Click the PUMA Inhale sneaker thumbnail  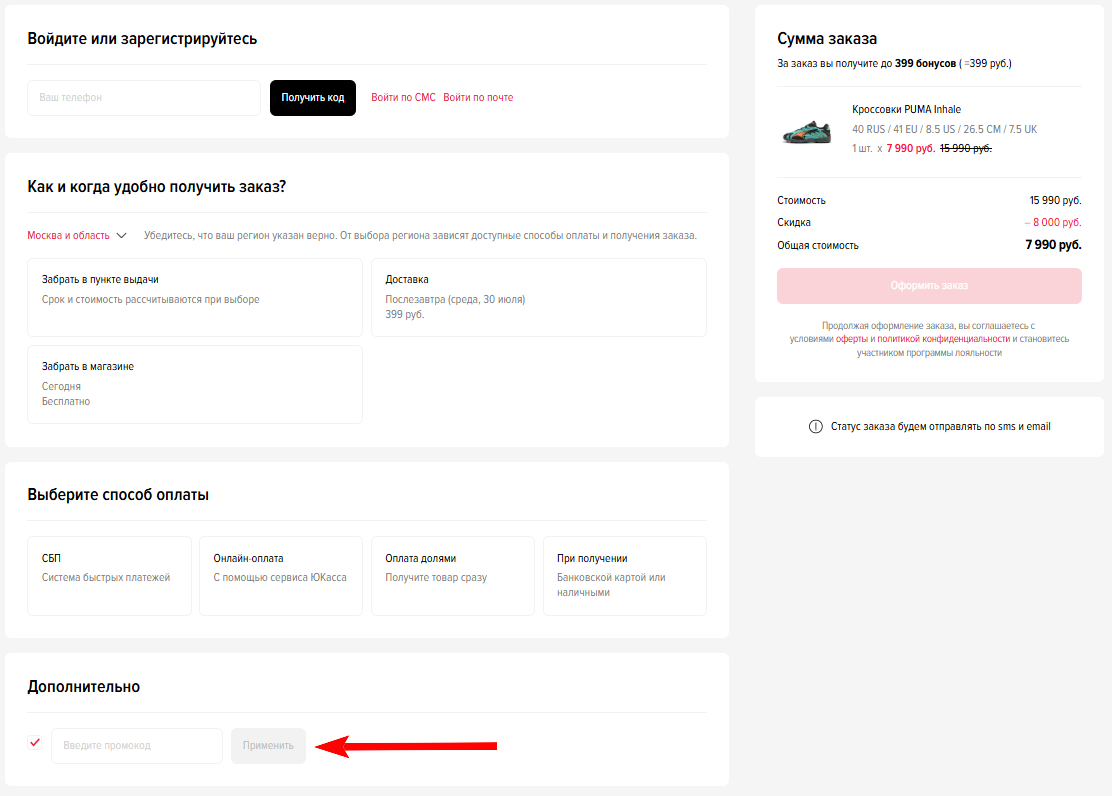point(807,129)
